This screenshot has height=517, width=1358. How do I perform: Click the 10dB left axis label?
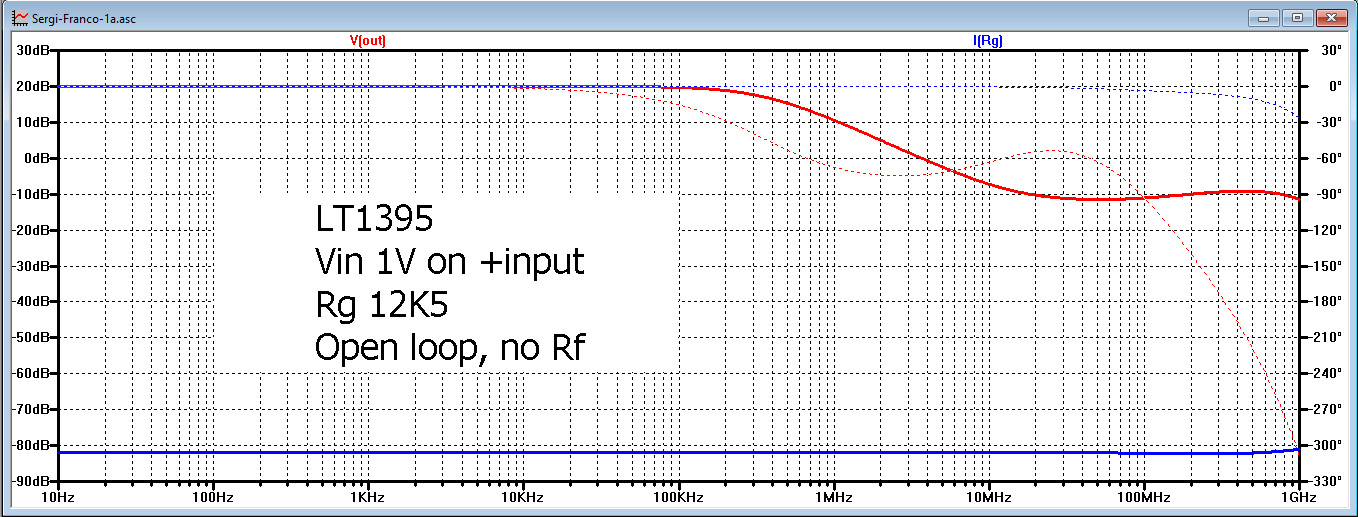coord(32,122)
